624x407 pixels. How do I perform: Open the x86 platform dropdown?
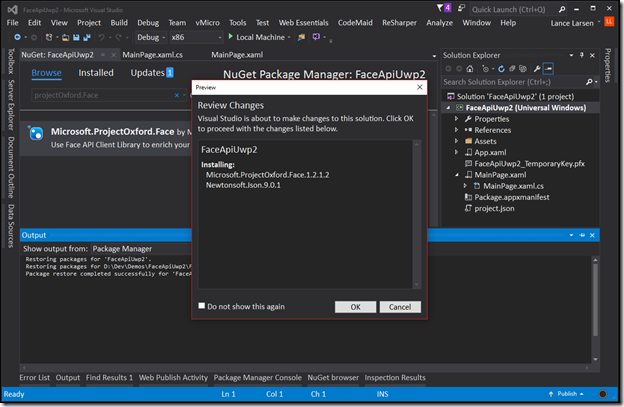pos(196,37)
